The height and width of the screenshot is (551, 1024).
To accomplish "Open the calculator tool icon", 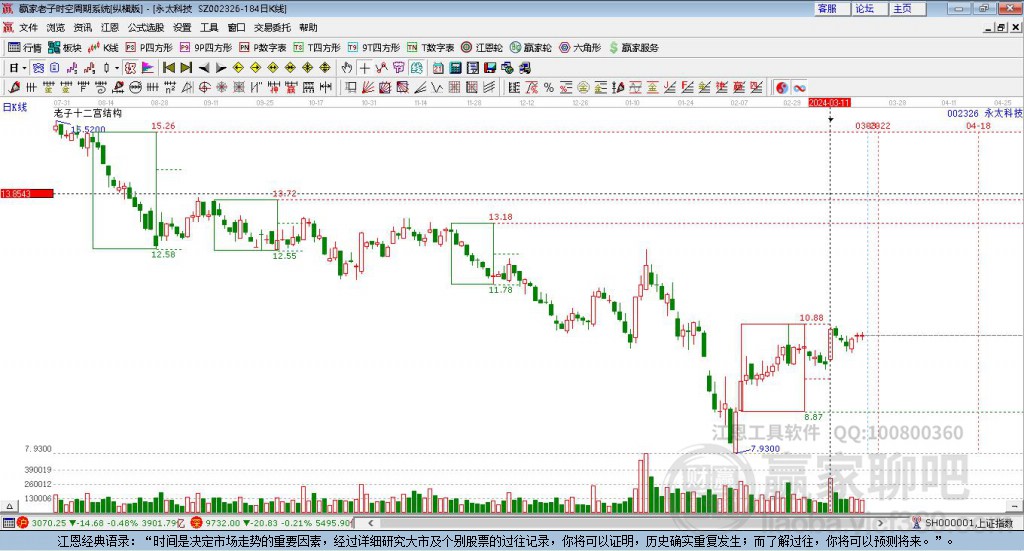I will pos(455,68).
